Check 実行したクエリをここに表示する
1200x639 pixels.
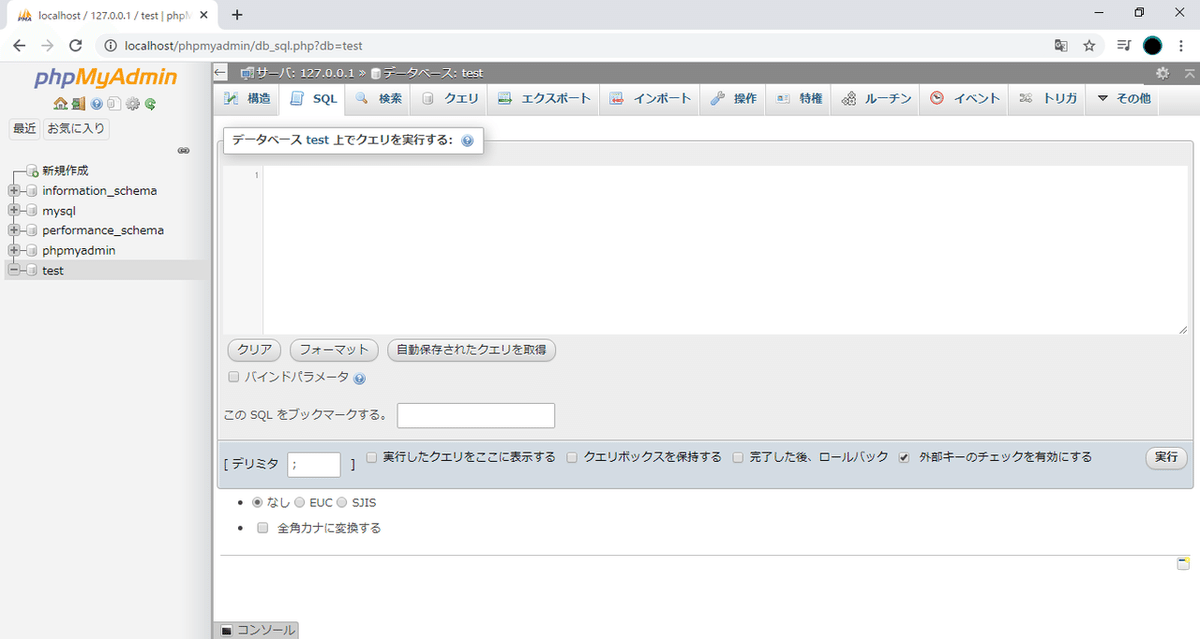(372, 457)
